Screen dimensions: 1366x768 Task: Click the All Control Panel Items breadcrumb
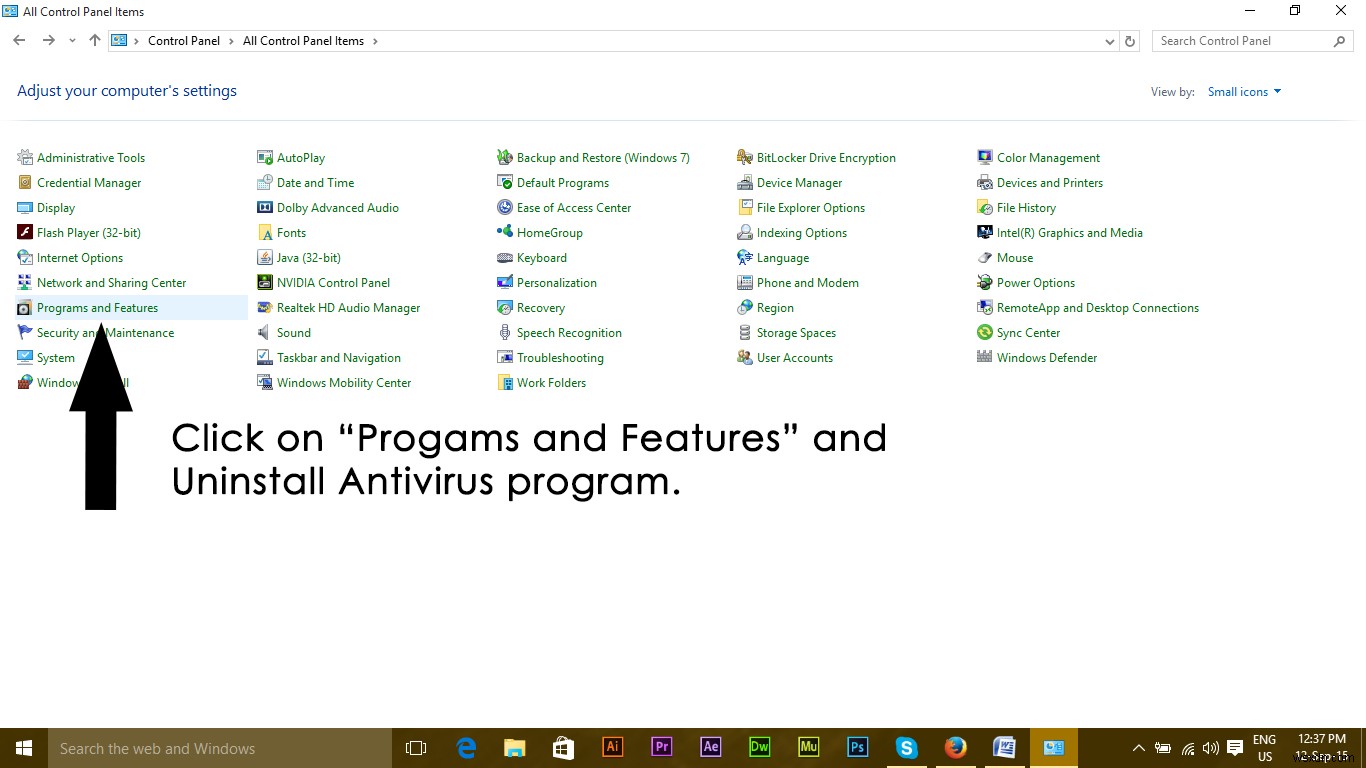pyautogui.click(x=303, y=41)
